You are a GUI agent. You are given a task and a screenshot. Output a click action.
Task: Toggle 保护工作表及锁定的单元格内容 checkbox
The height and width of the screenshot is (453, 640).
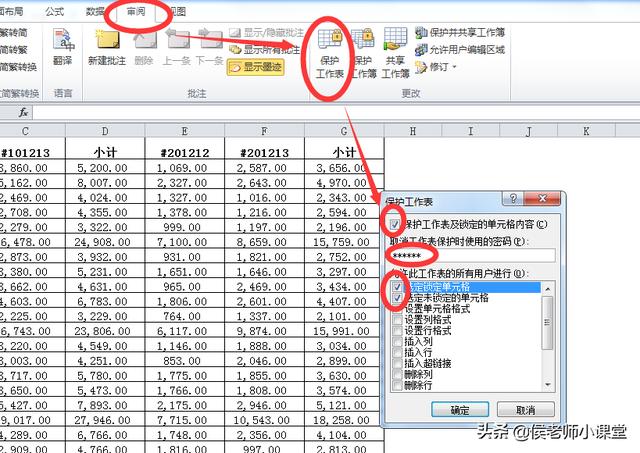point(395,224)
